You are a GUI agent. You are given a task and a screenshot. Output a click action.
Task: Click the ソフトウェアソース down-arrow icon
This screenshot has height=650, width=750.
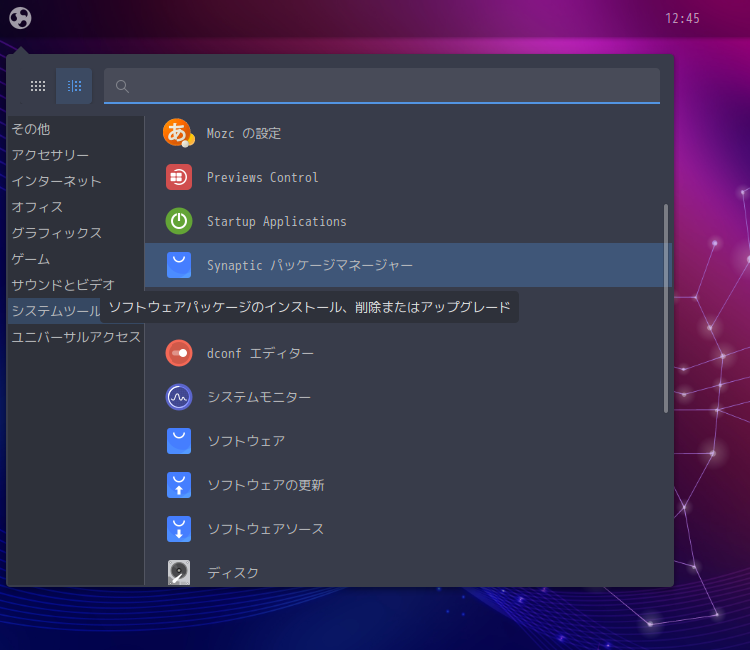[x=179, y=529]
